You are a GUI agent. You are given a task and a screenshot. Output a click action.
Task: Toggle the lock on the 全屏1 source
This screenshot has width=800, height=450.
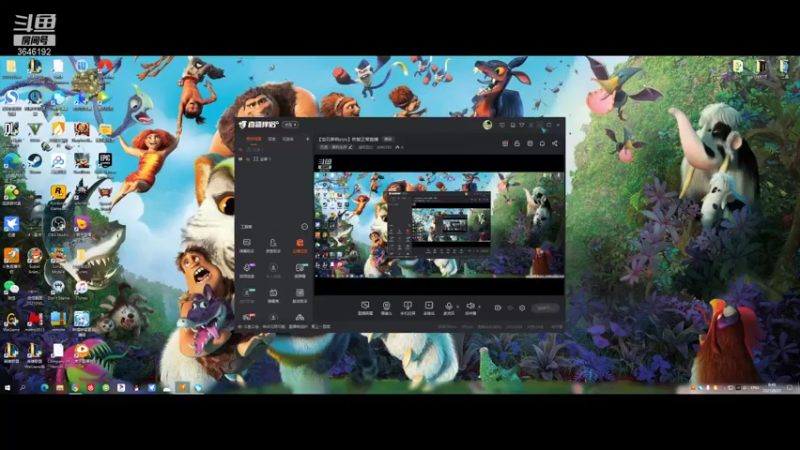tap(248, 159)
